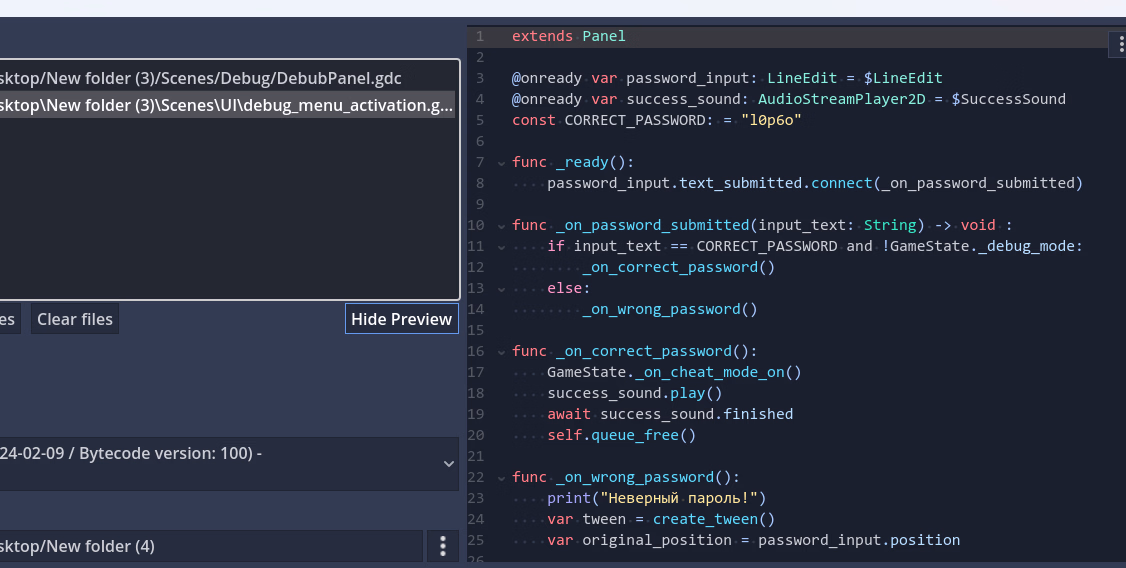The width and height of the screenshot is (1126, 568).
Task: Collapse the _on_correct_password function
Action: coord(499,351)
